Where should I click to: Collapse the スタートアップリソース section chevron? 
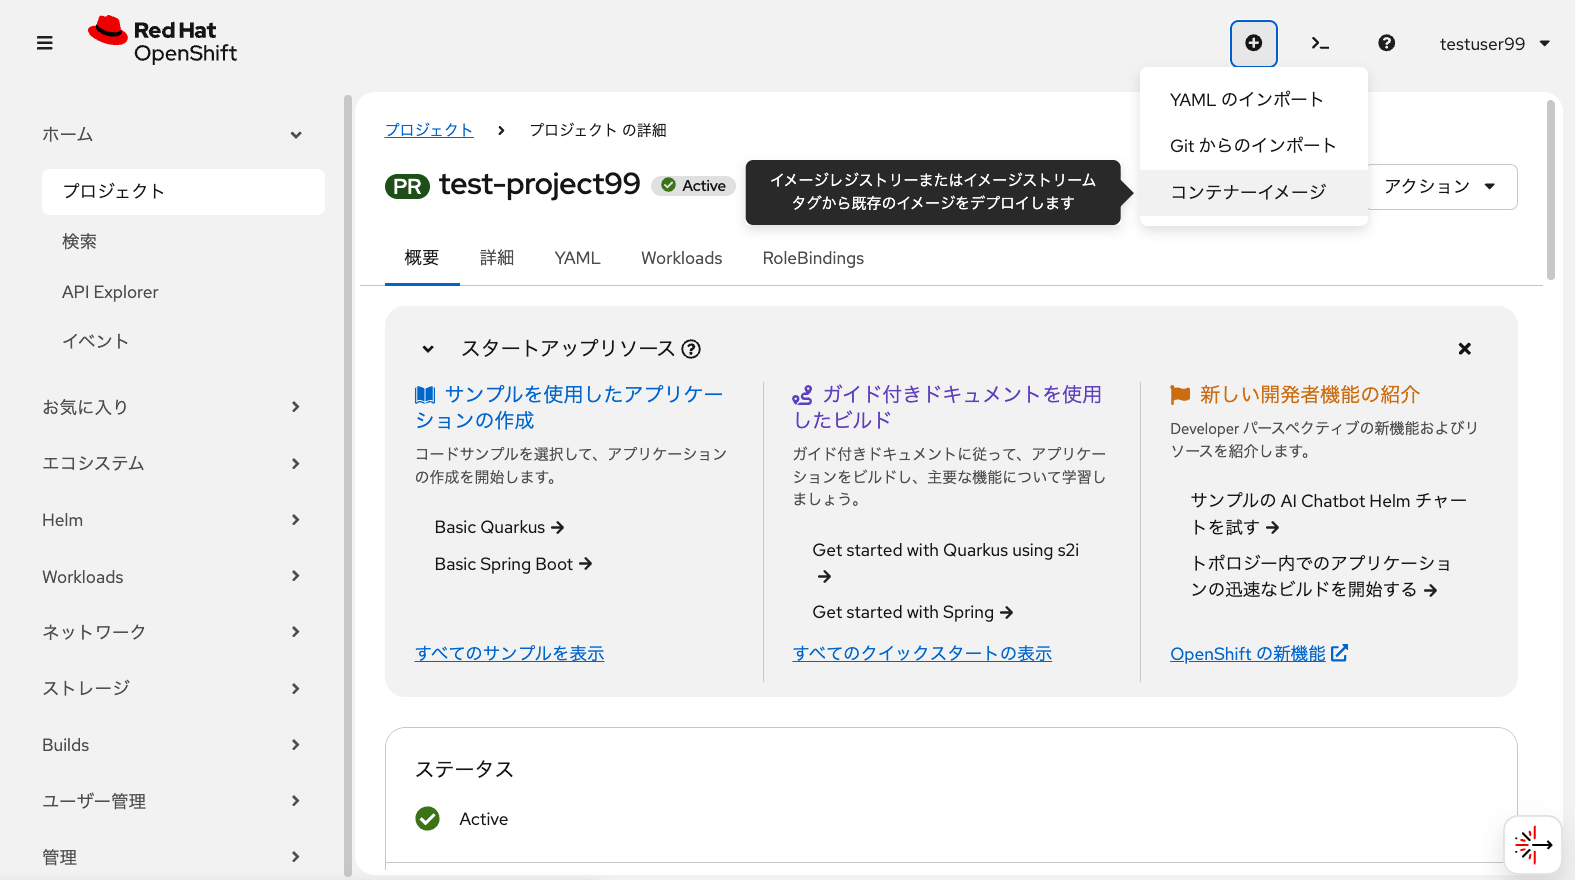[x=428, y=349]
